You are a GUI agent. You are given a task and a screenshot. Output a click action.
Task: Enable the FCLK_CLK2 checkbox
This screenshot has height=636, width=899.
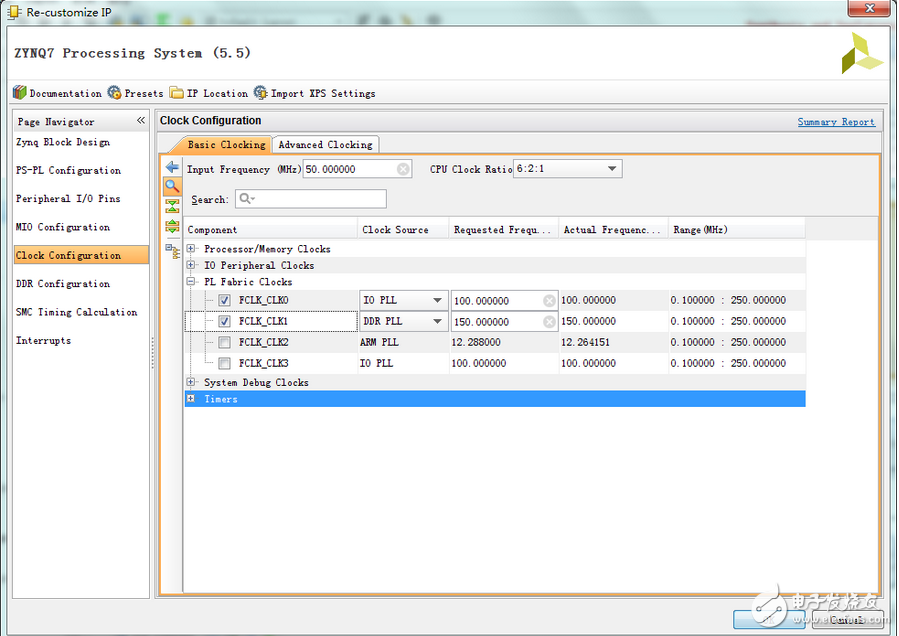pos(224,342)
